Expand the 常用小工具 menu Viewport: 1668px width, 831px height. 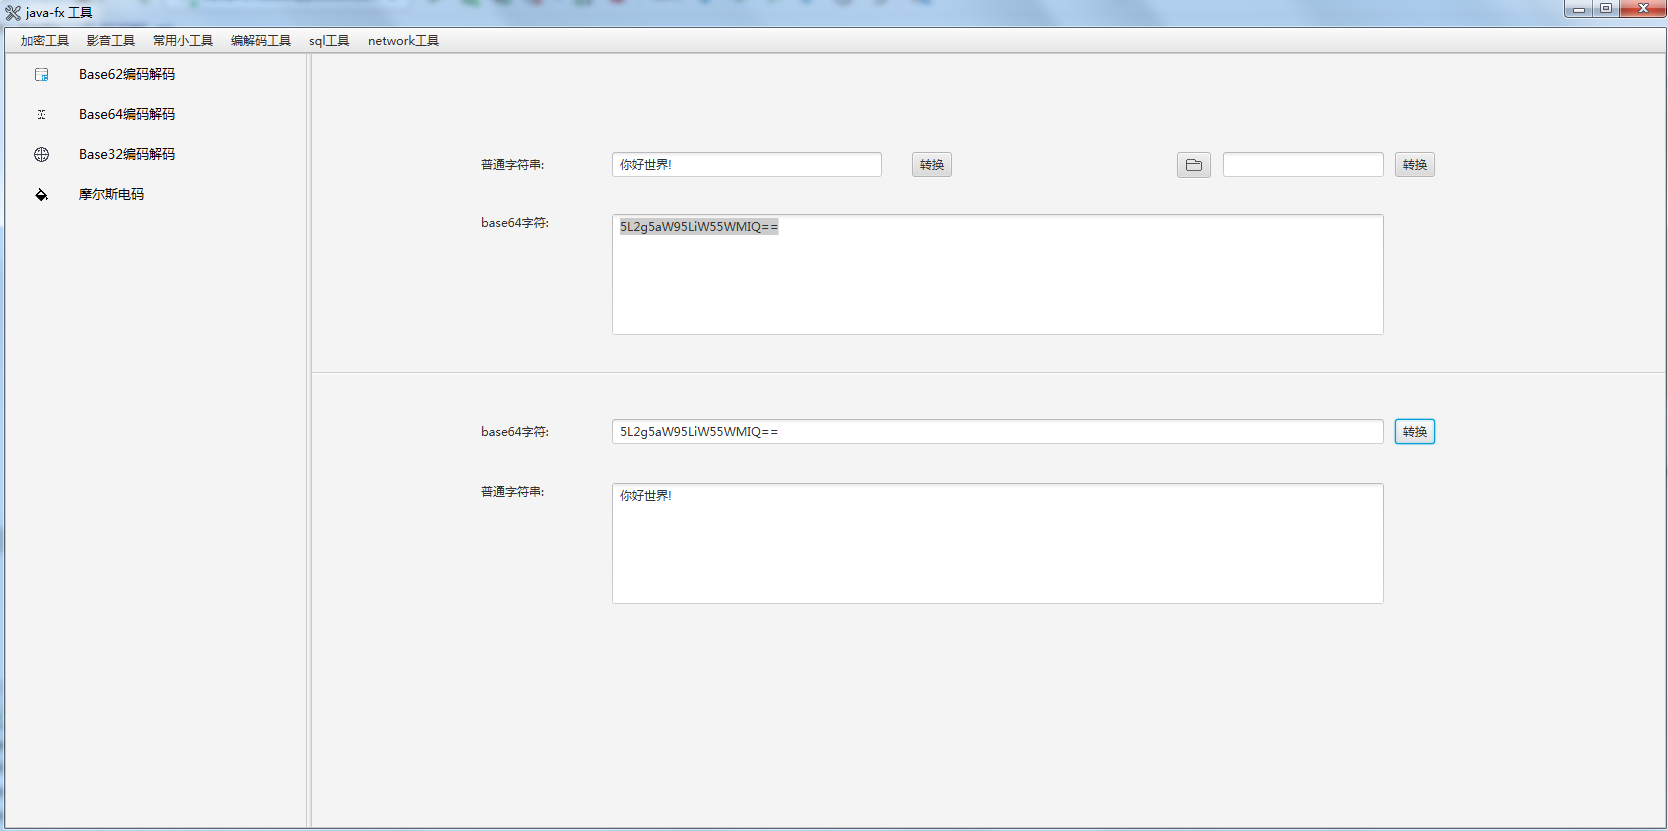(x=183, y=41)
